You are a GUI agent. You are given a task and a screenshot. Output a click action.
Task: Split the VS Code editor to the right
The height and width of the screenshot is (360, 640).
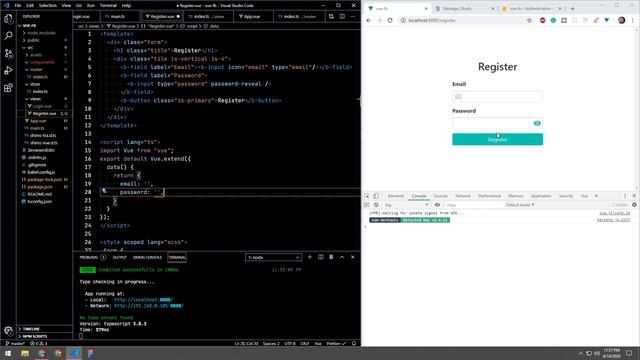(342, 16)
